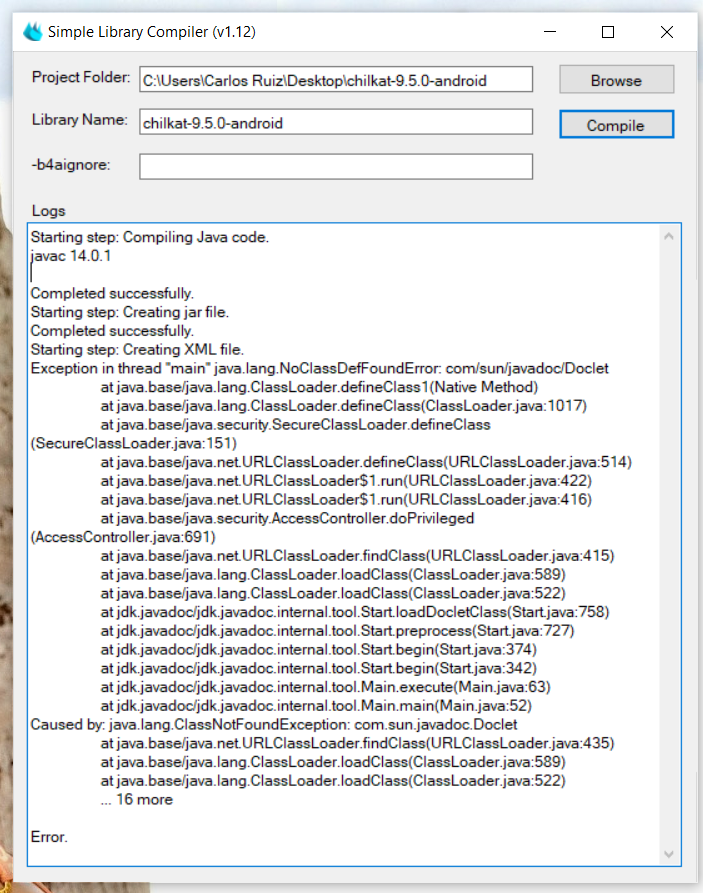Click the final 'Error.' log line

click(x=49, y=837)
